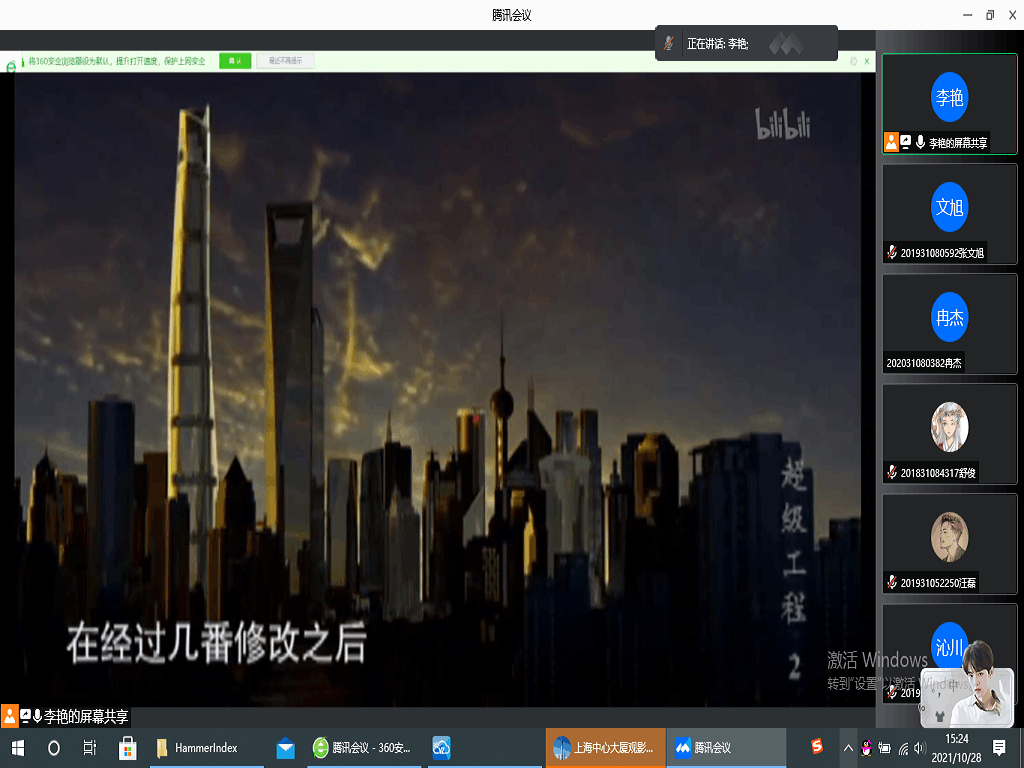Close the 360 browser notification banner
The height and width of the screenshot is (768, 1024).
[866, 61]
